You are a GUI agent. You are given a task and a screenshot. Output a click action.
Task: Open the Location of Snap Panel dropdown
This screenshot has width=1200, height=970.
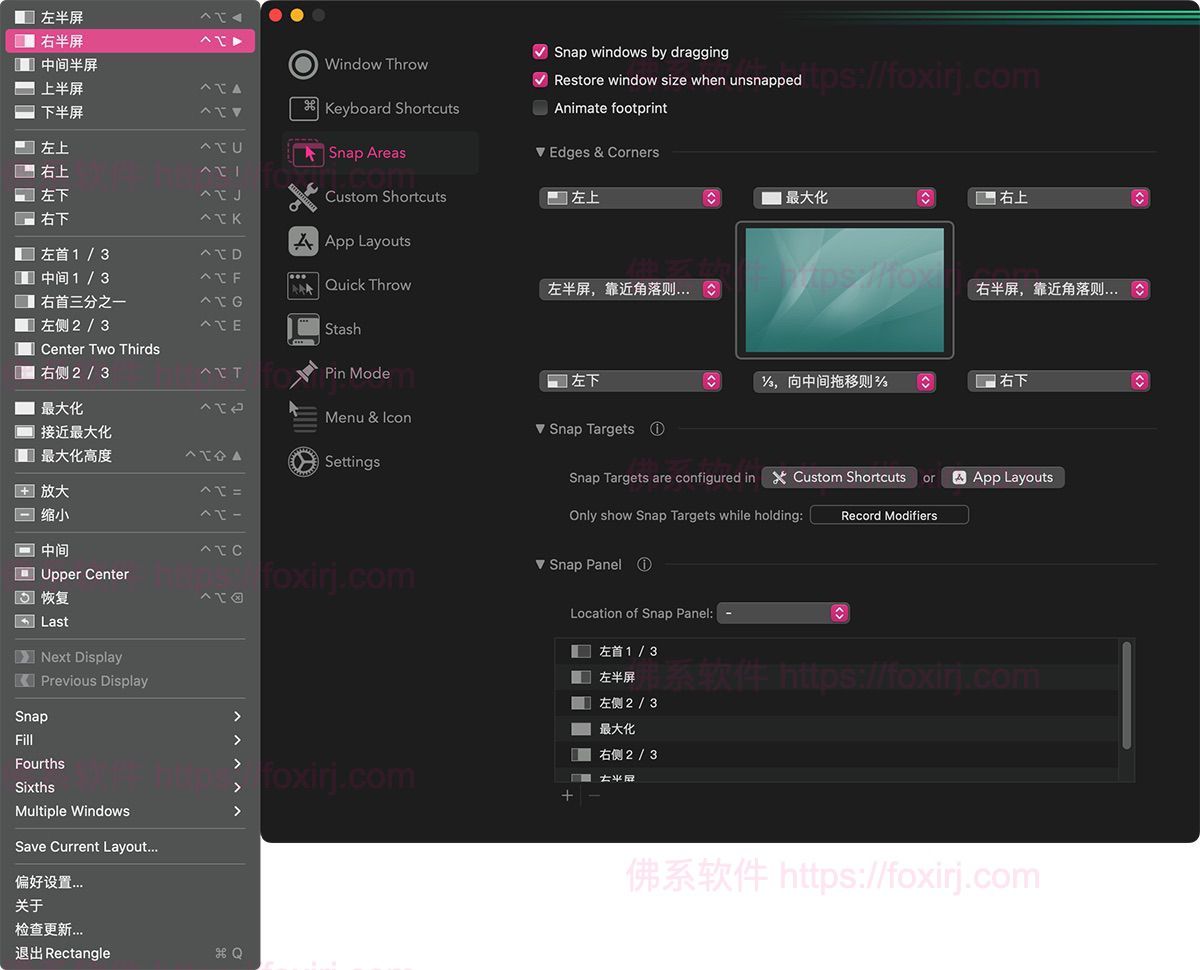point(785,613)
